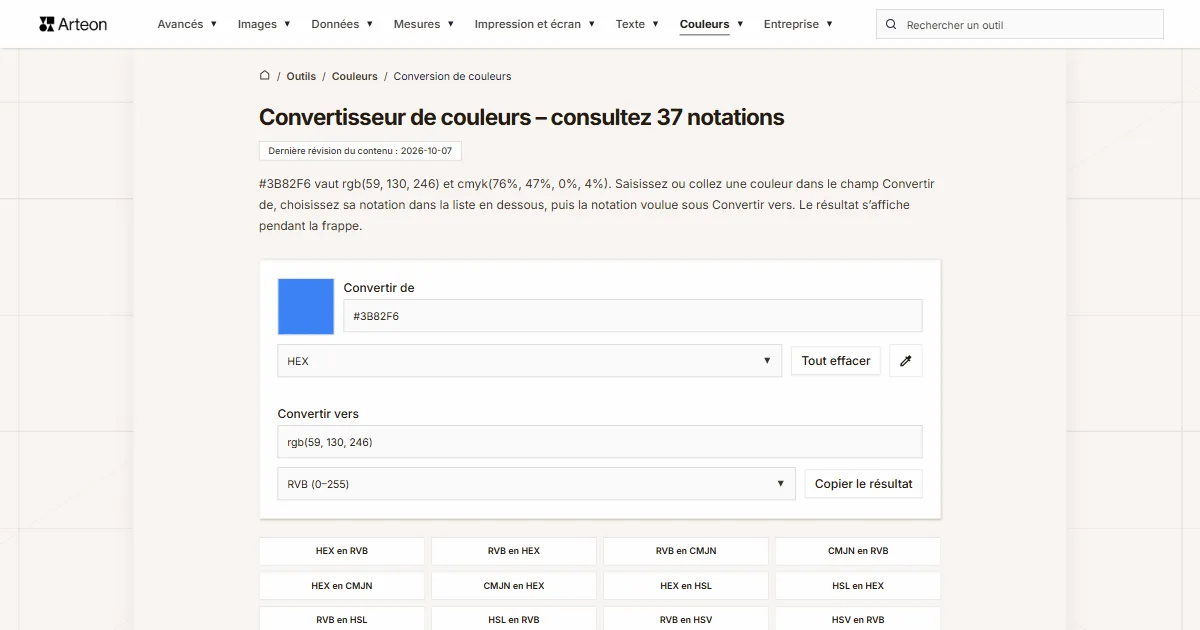The width and height of the screenshot is (1200, 630).
Task: Select the HSL en HEX shortcut
Action: (x=858, y=586)
